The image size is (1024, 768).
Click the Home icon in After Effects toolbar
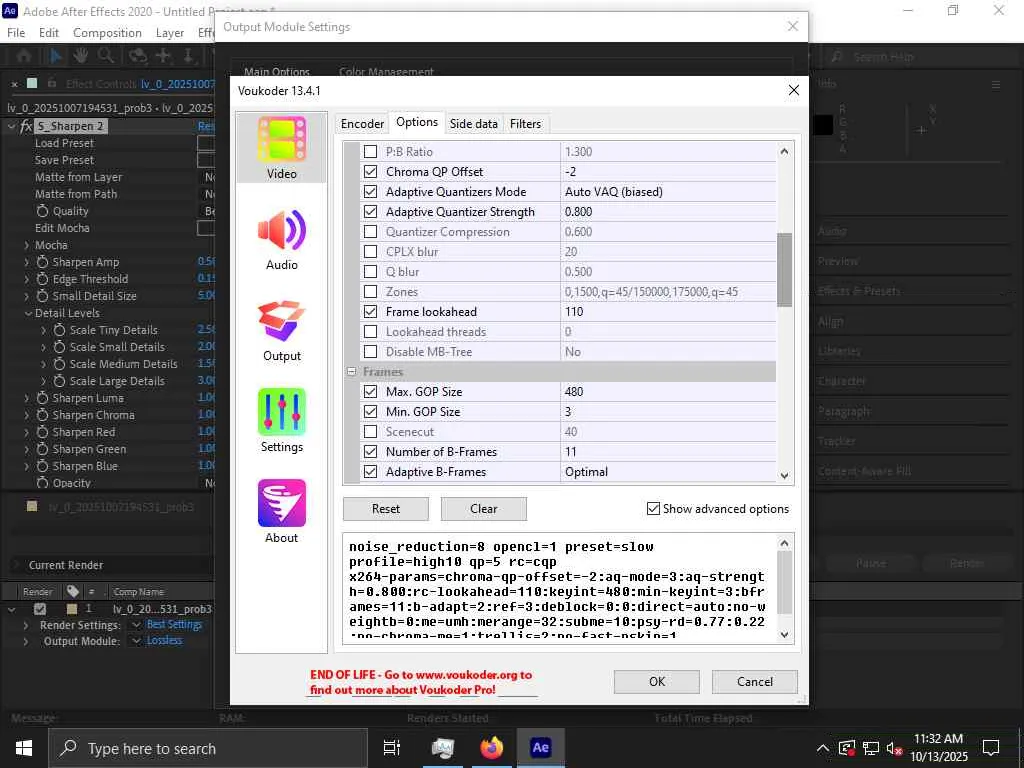coord(24,56)
